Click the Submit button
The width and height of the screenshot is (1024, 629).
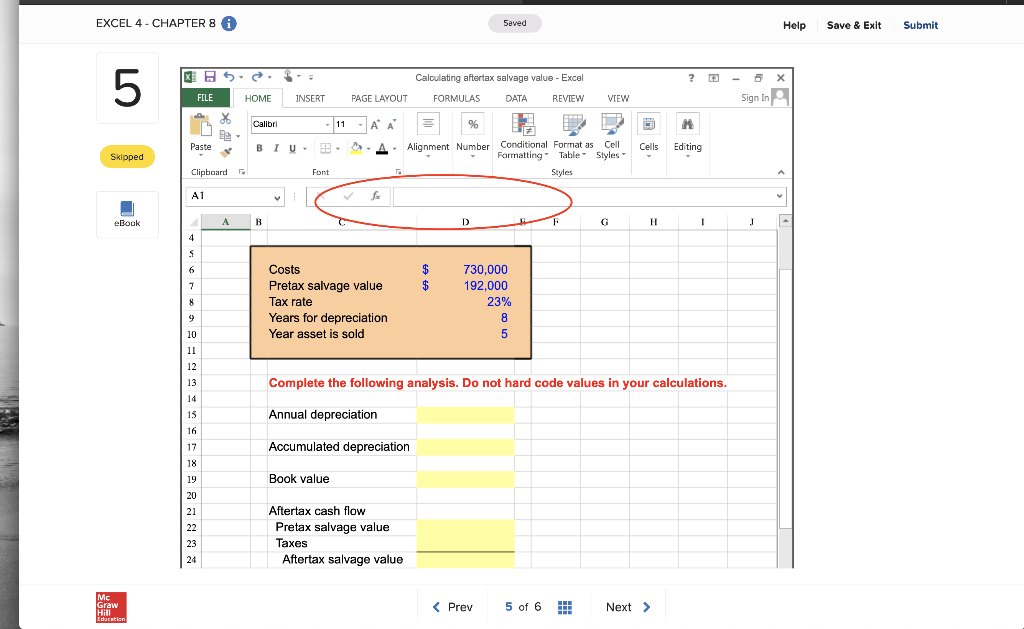click(920, 25)
